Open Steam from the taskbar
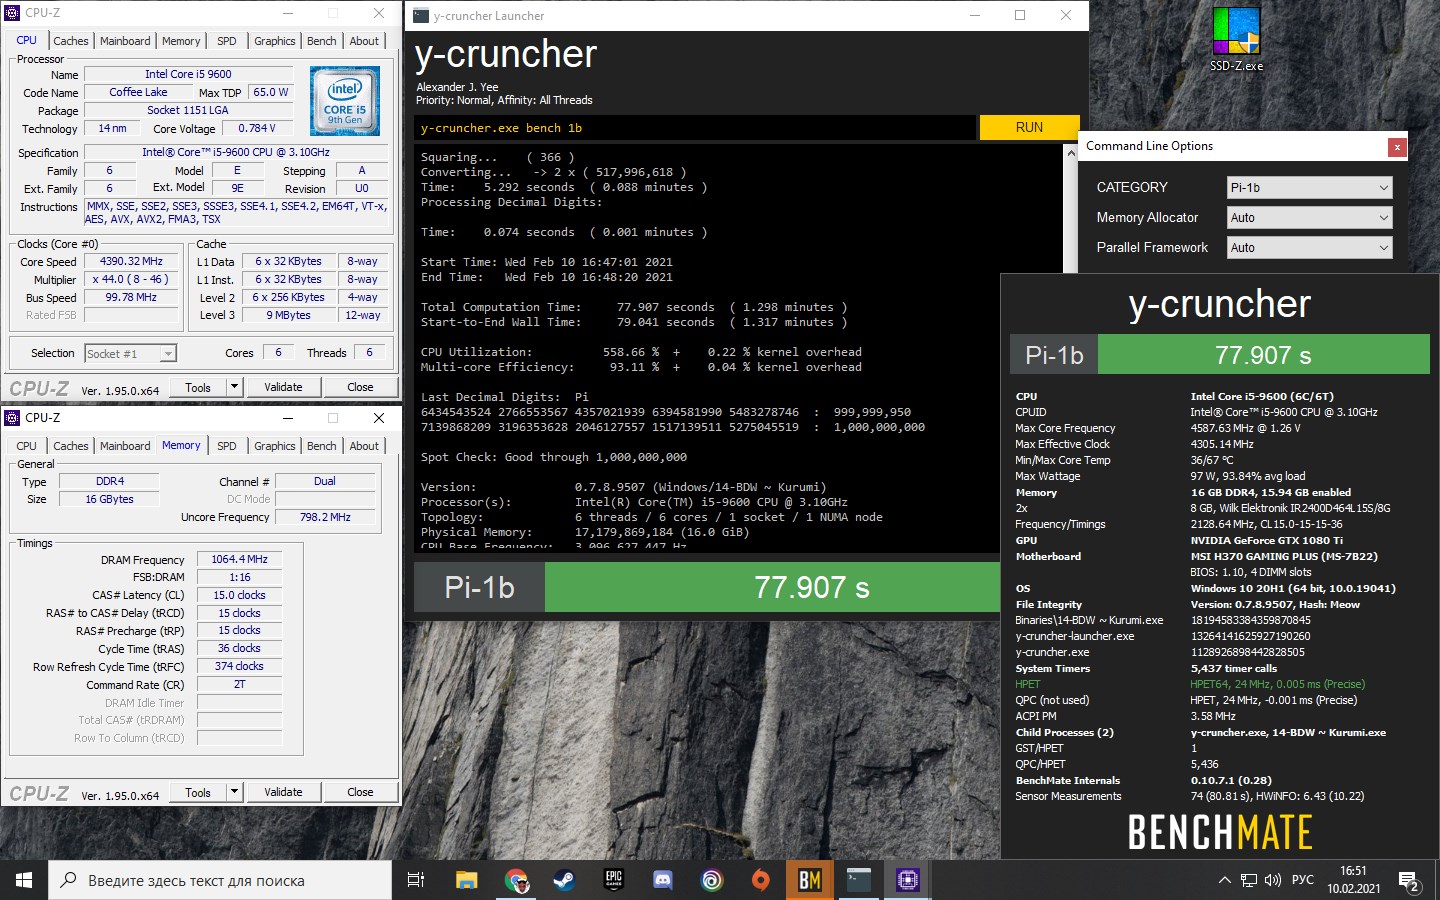Viewport: 1440px width, 900px height. point(565,880)
